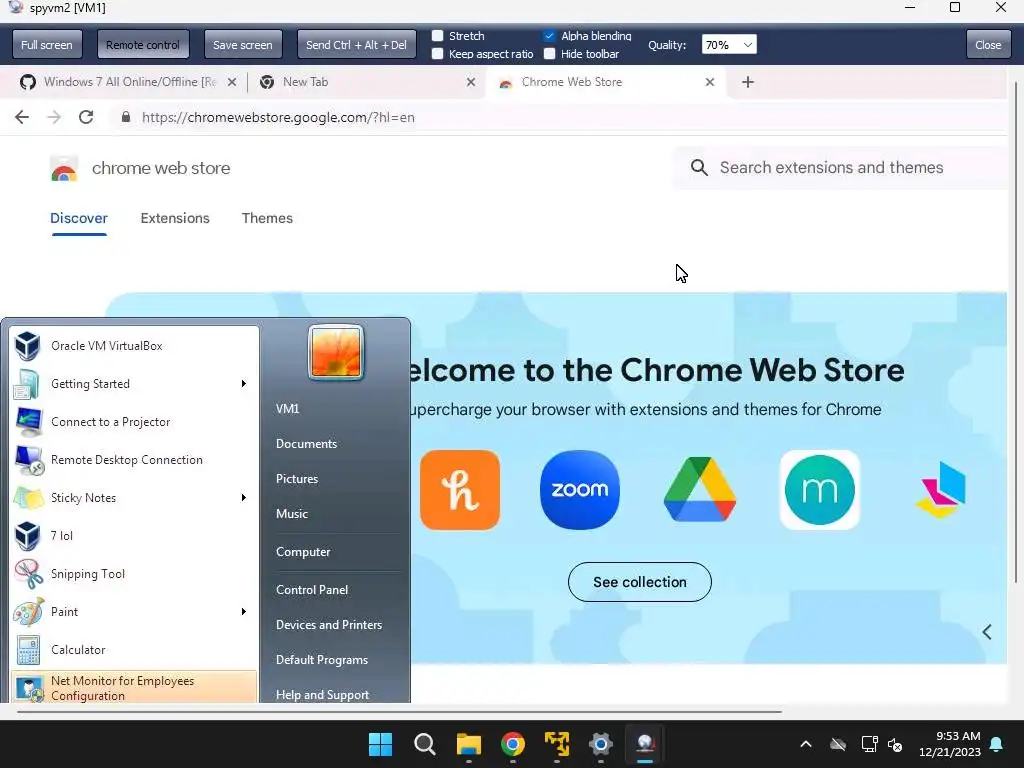Check the Hide toolbar checkbox
Viewport: 1024px width, 768px height.
pos(549,54)
